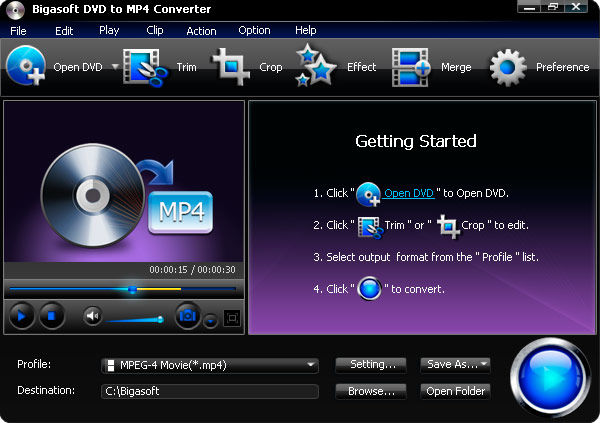Click the Effect label in toolbar
Image resolution: width=600 pixels, height=423 pixels.
click(362, 67)
